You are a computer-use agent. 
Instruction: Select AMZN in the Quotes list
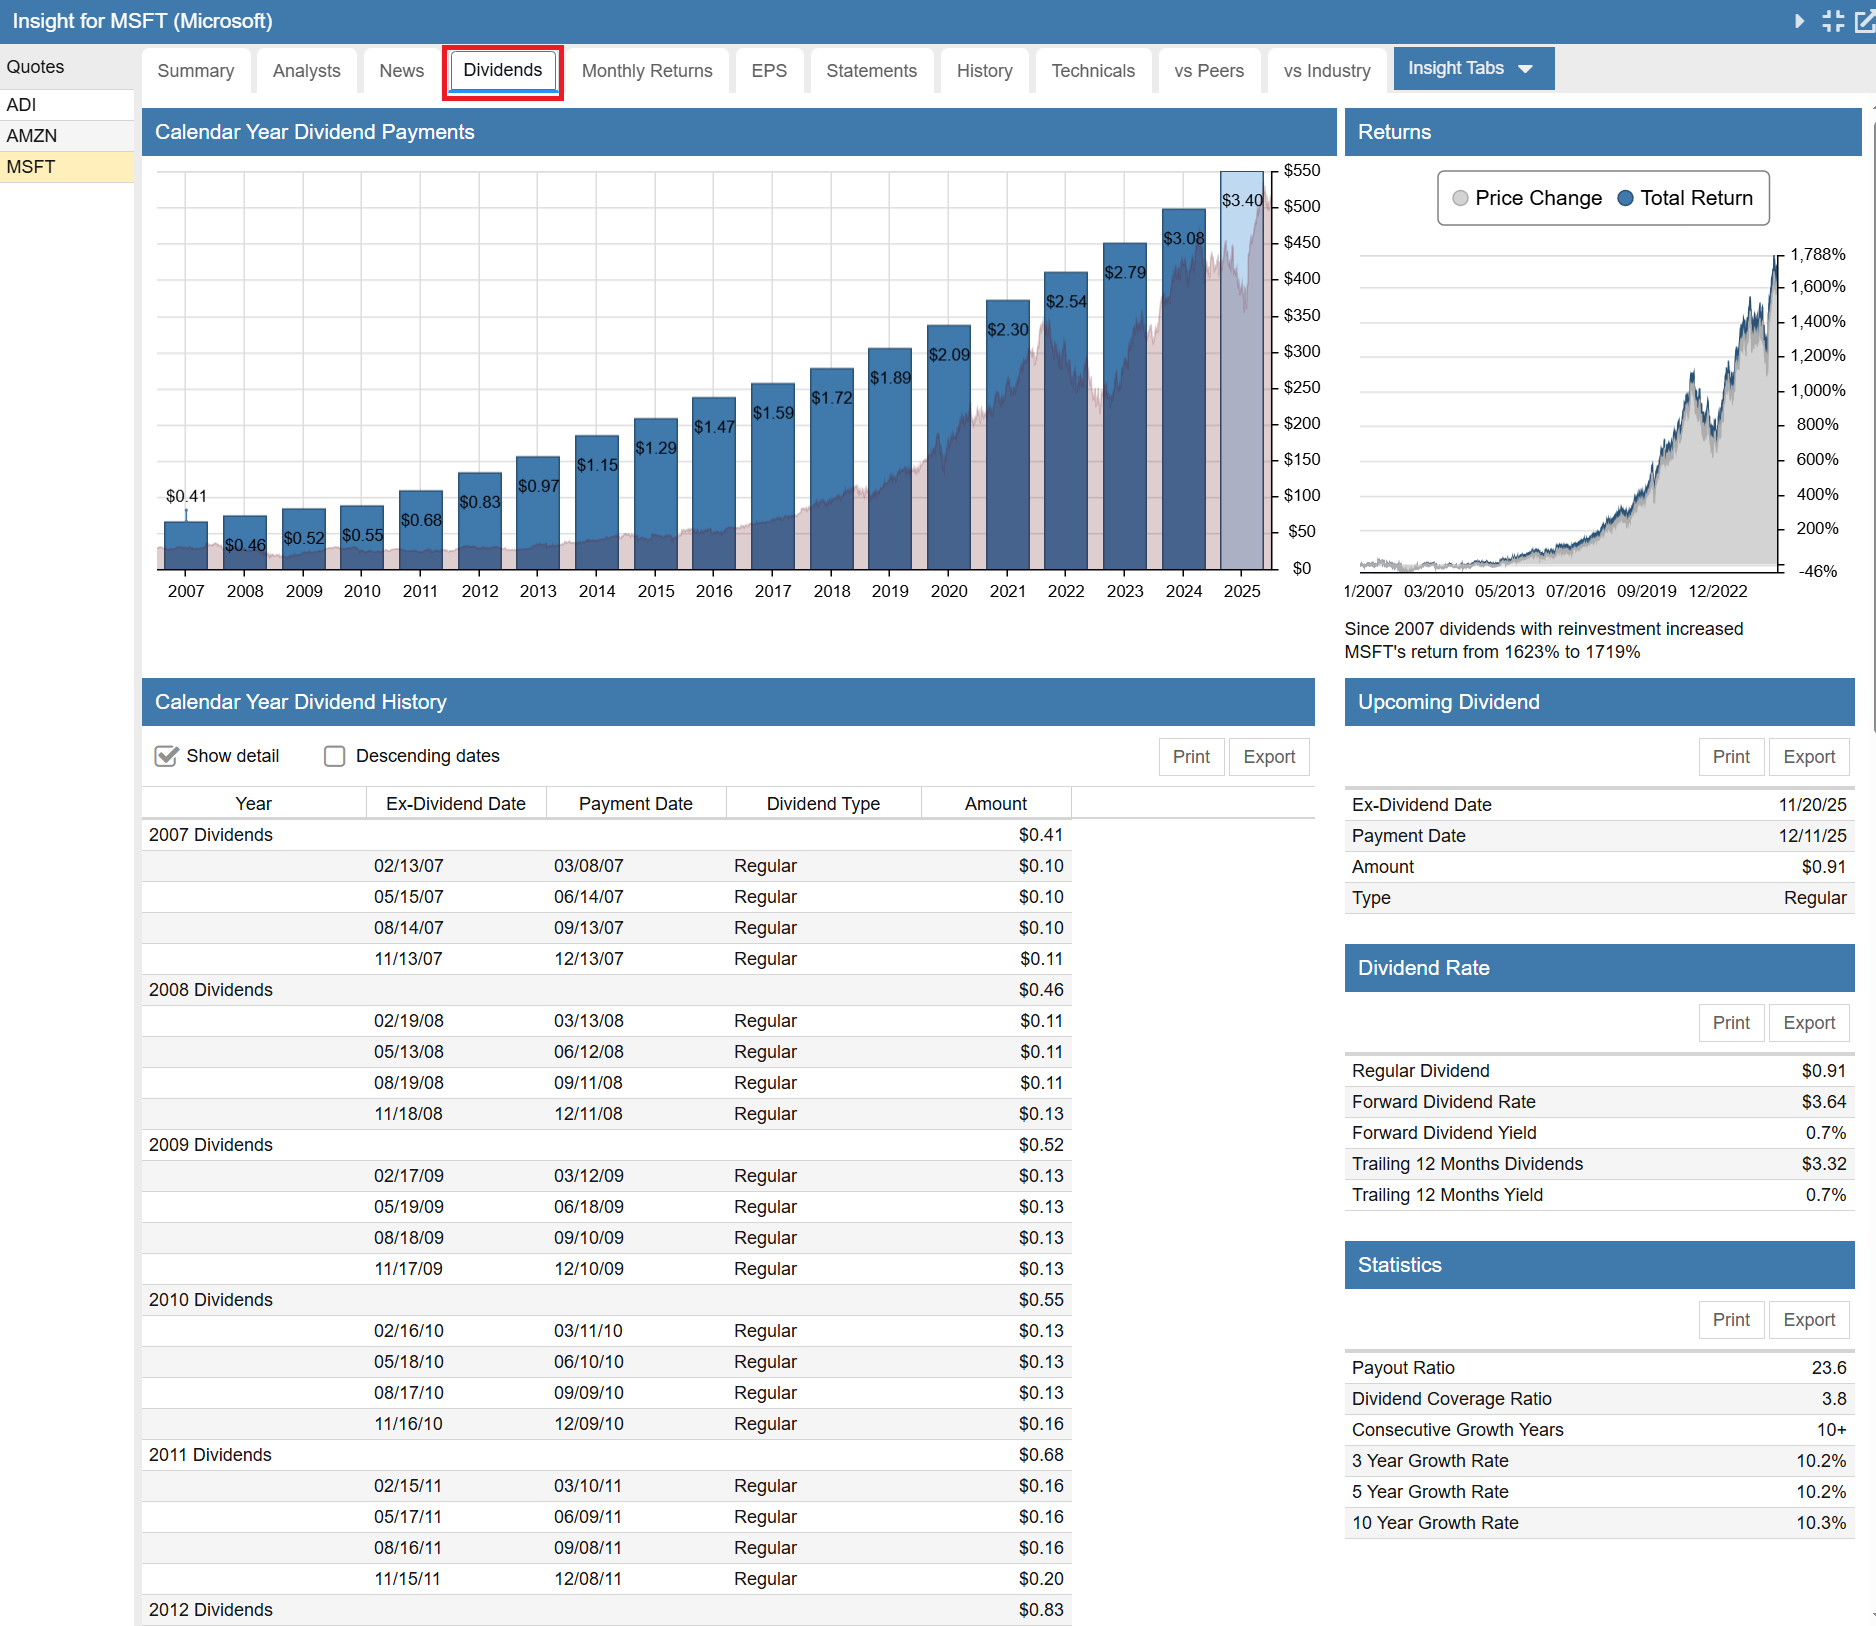point(32,136)
